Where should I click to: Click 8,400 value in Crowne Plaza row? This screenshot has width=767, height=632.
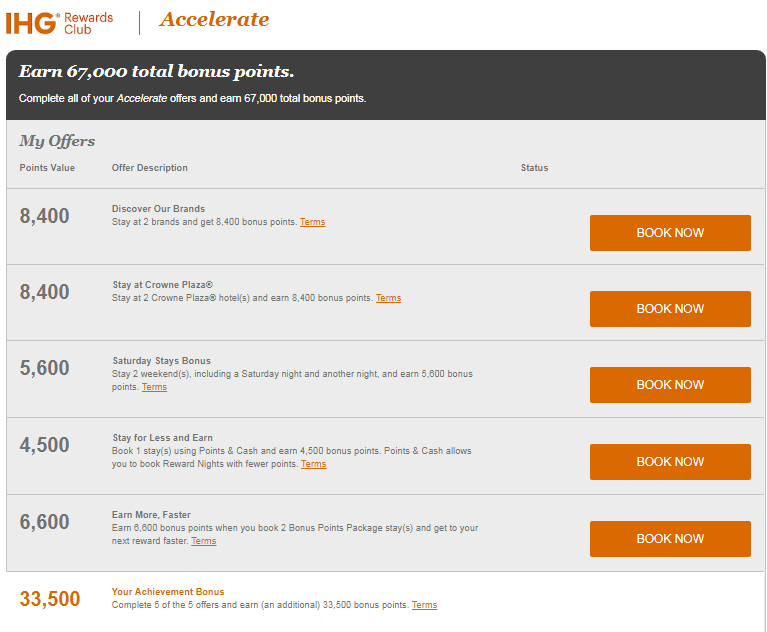pos(45,292)
